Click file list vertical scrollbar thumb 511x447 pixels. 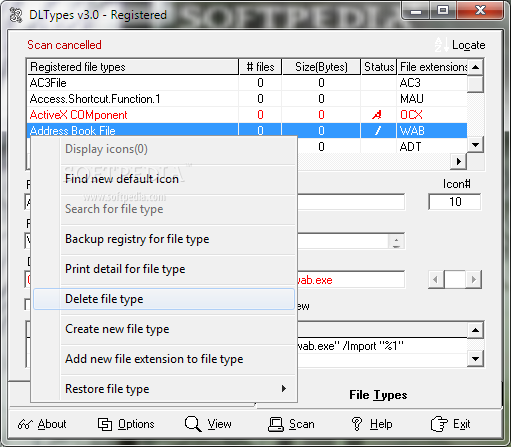(475, 84)
